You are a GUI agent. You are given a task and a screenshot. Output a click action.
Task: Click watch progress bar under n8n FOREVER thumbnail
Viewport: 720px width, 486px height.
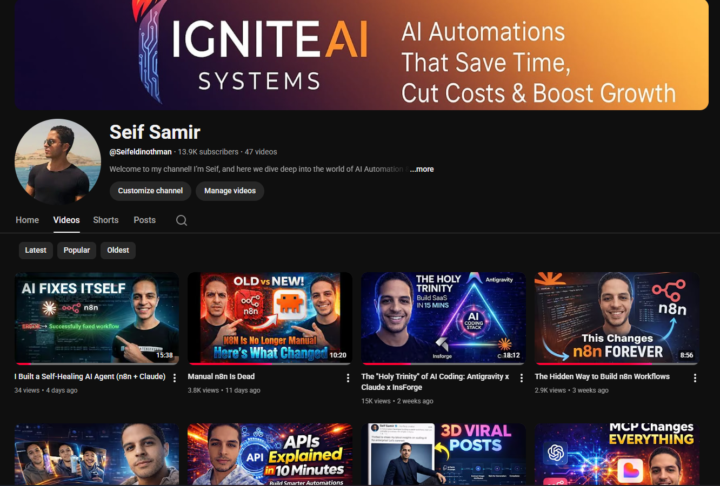click(617, 364)
